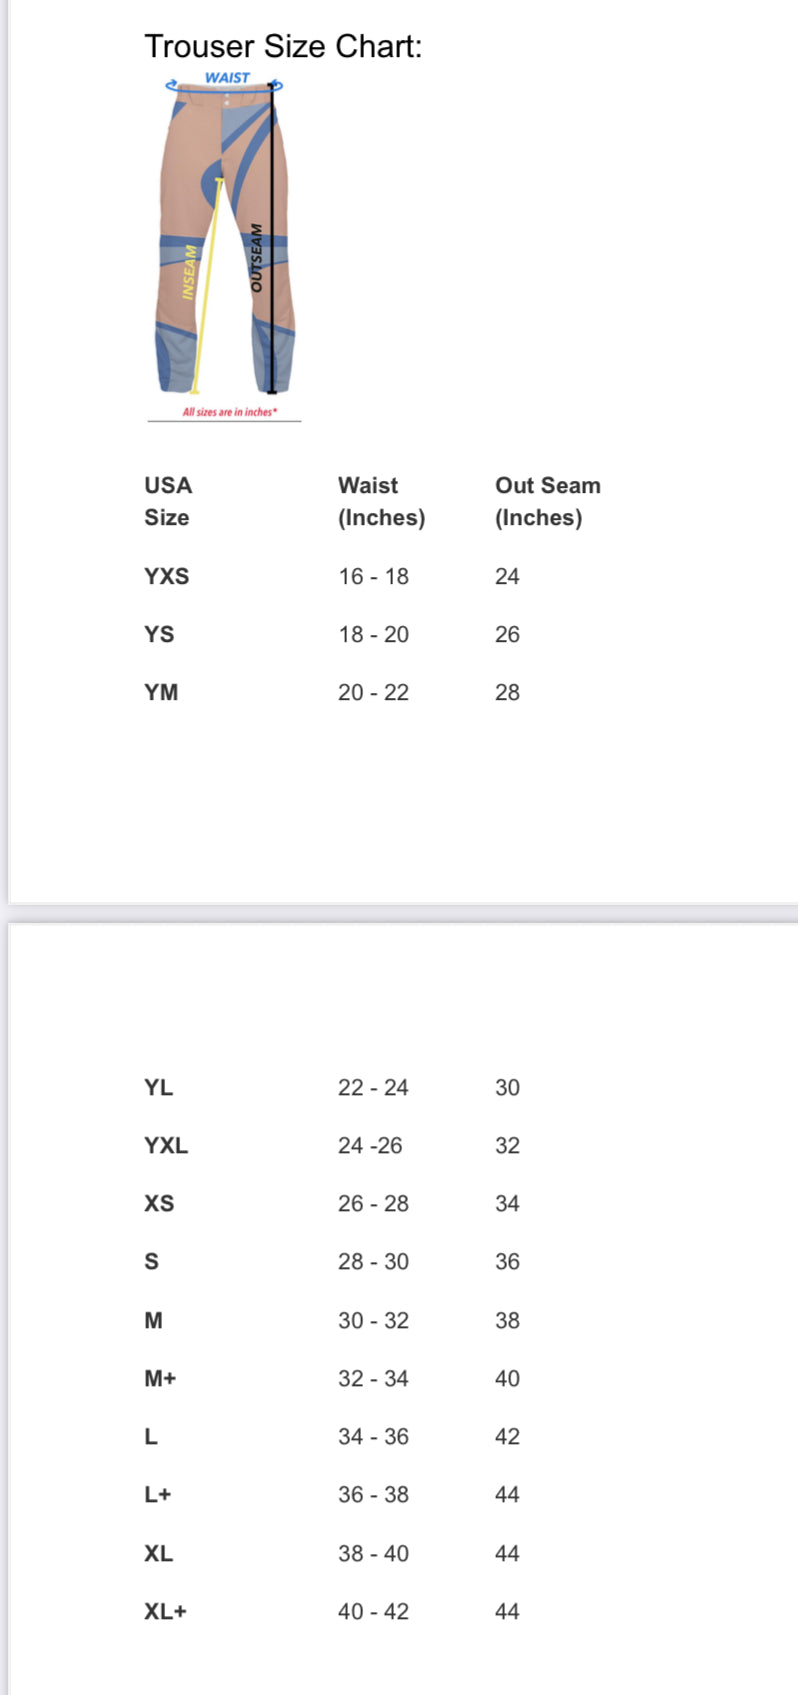Select out seam value 36
Screen dimensions: 798x1695
click(507, 1261)
